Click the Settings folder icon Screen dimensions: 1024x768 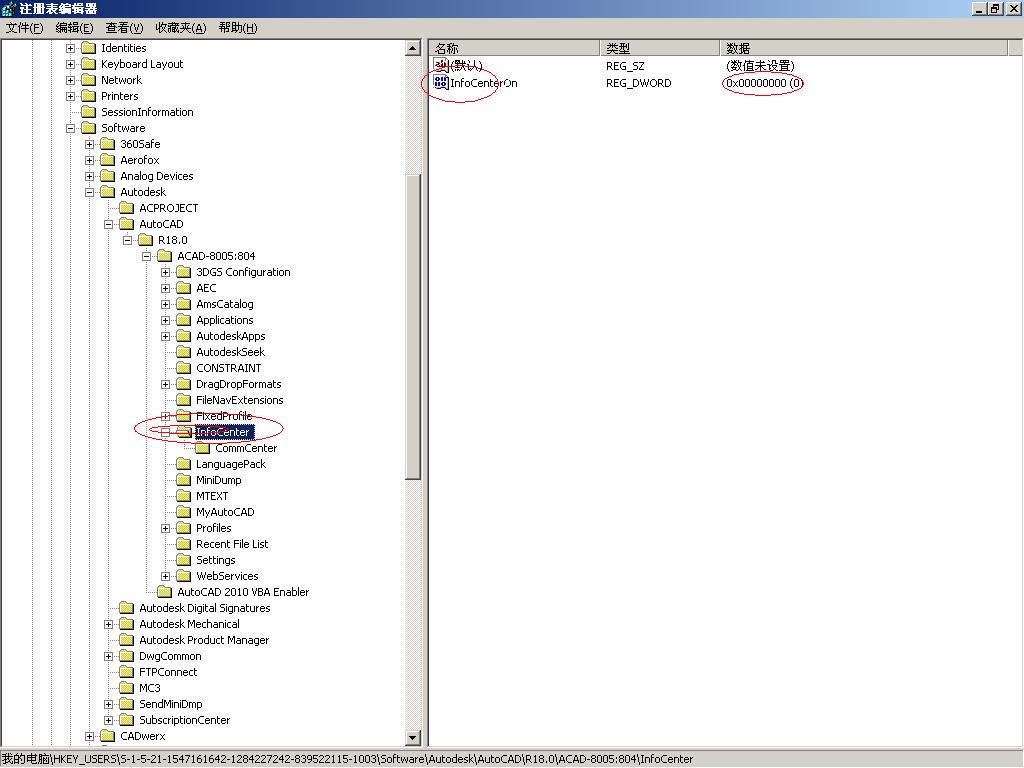coord(184,560)
